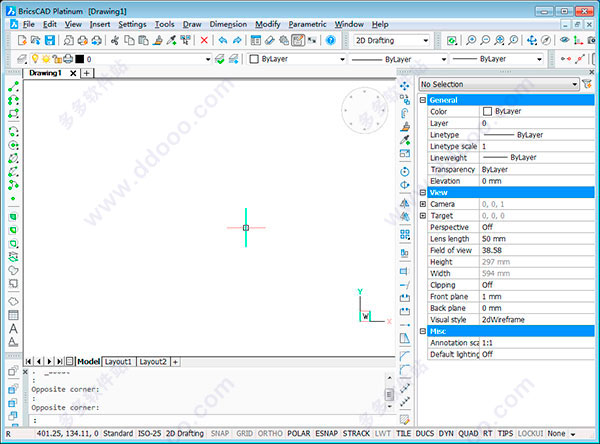Screen dimensions: 600x444
Task: Click the Print icon in toolbar
Action: click(x=83, y=40)
